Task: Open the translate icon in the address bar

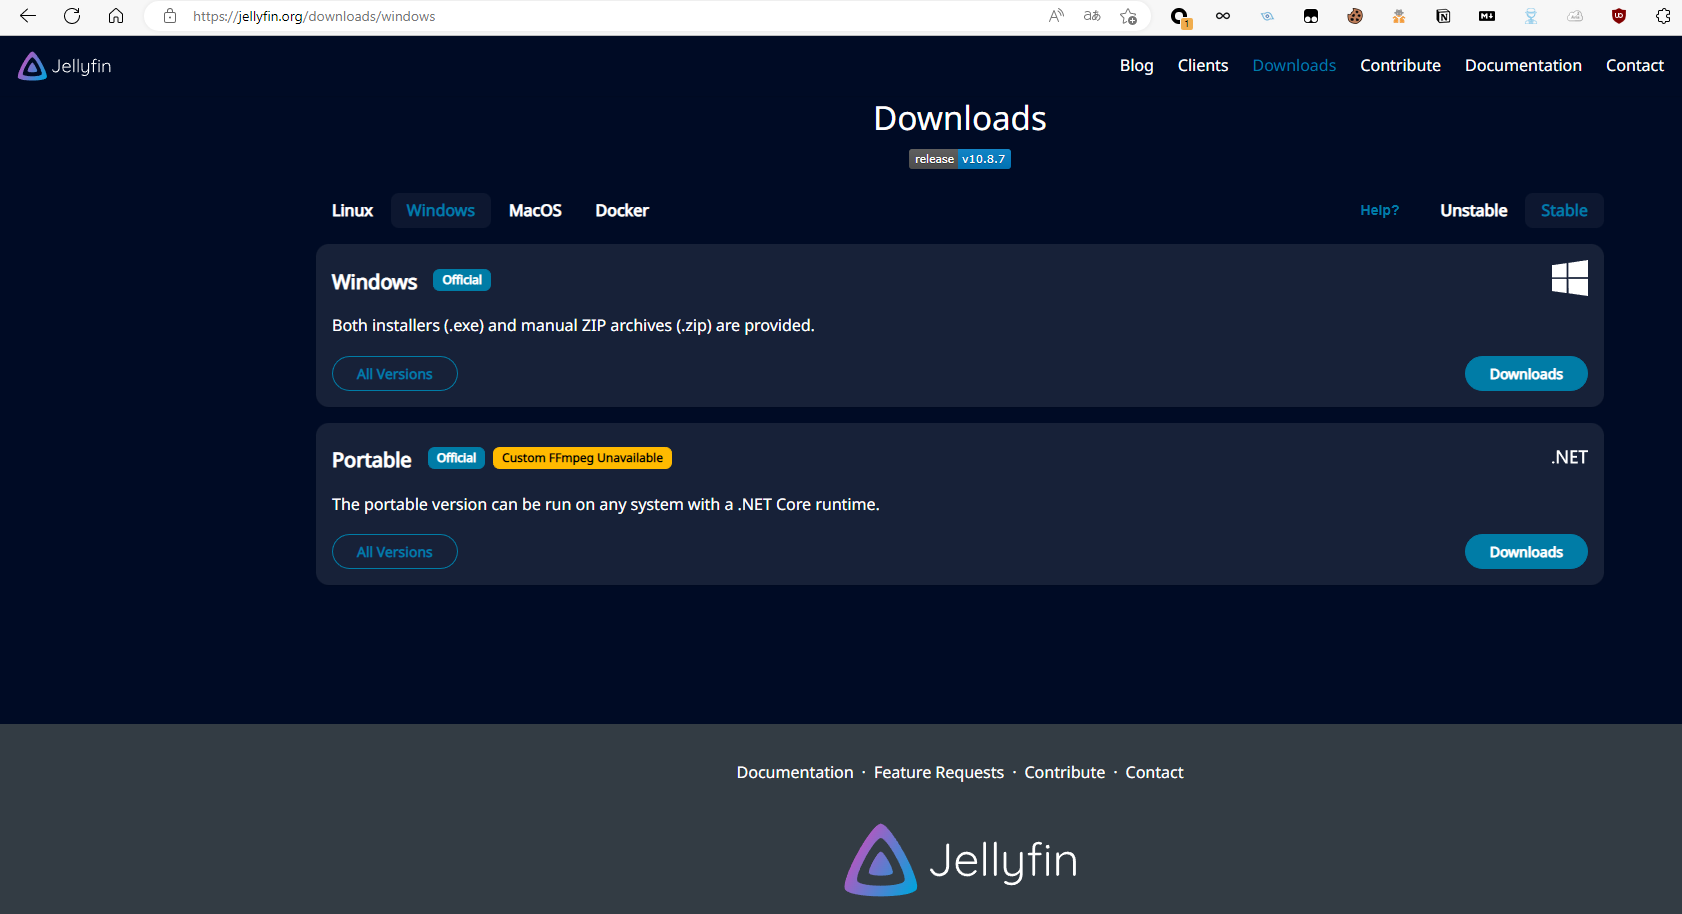Action: (x=1092, y=16)
